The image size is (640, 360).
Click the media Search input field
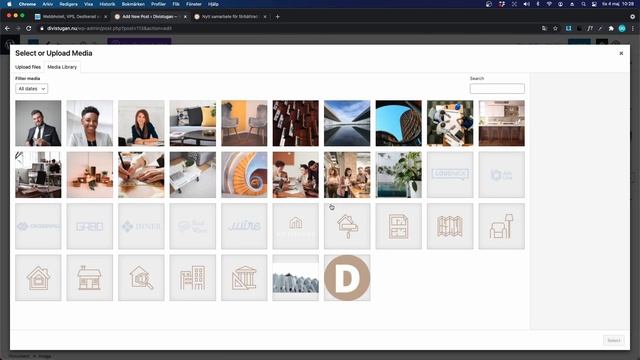pos(497,89)
